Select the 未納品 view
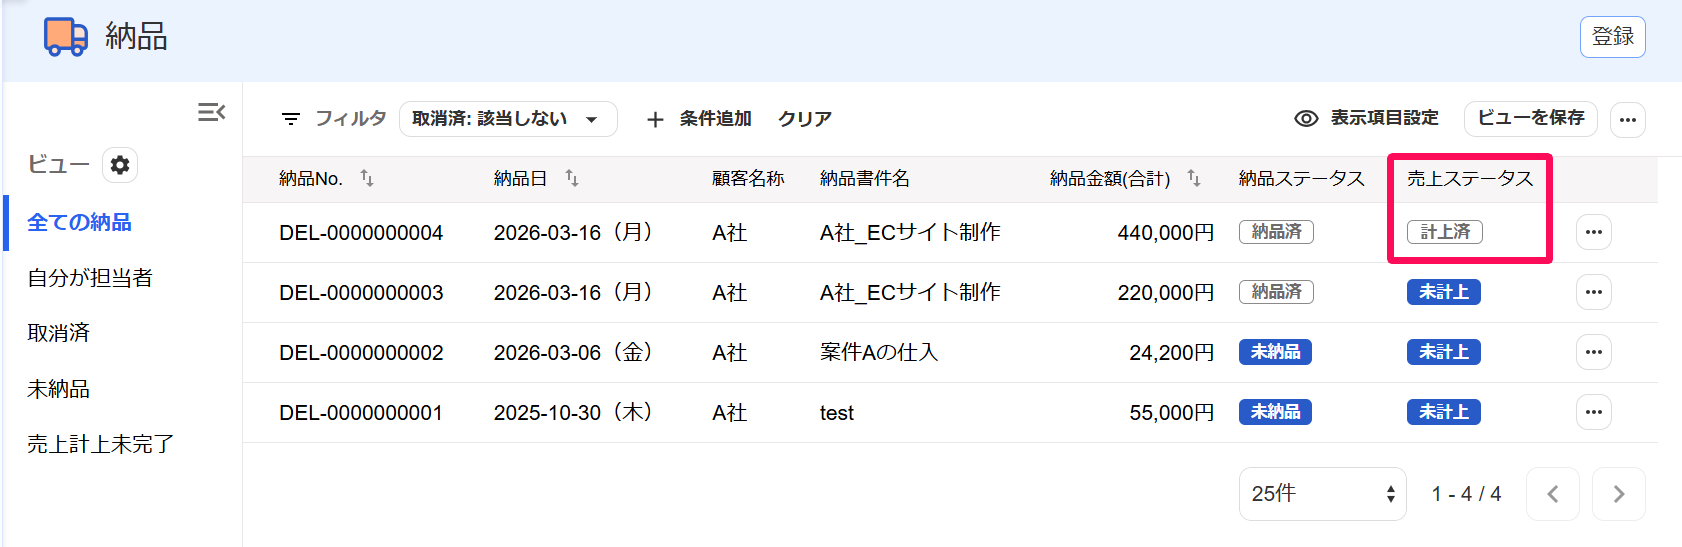The image size is (1682, 547). pyautogui.click(x=58, y=389)
